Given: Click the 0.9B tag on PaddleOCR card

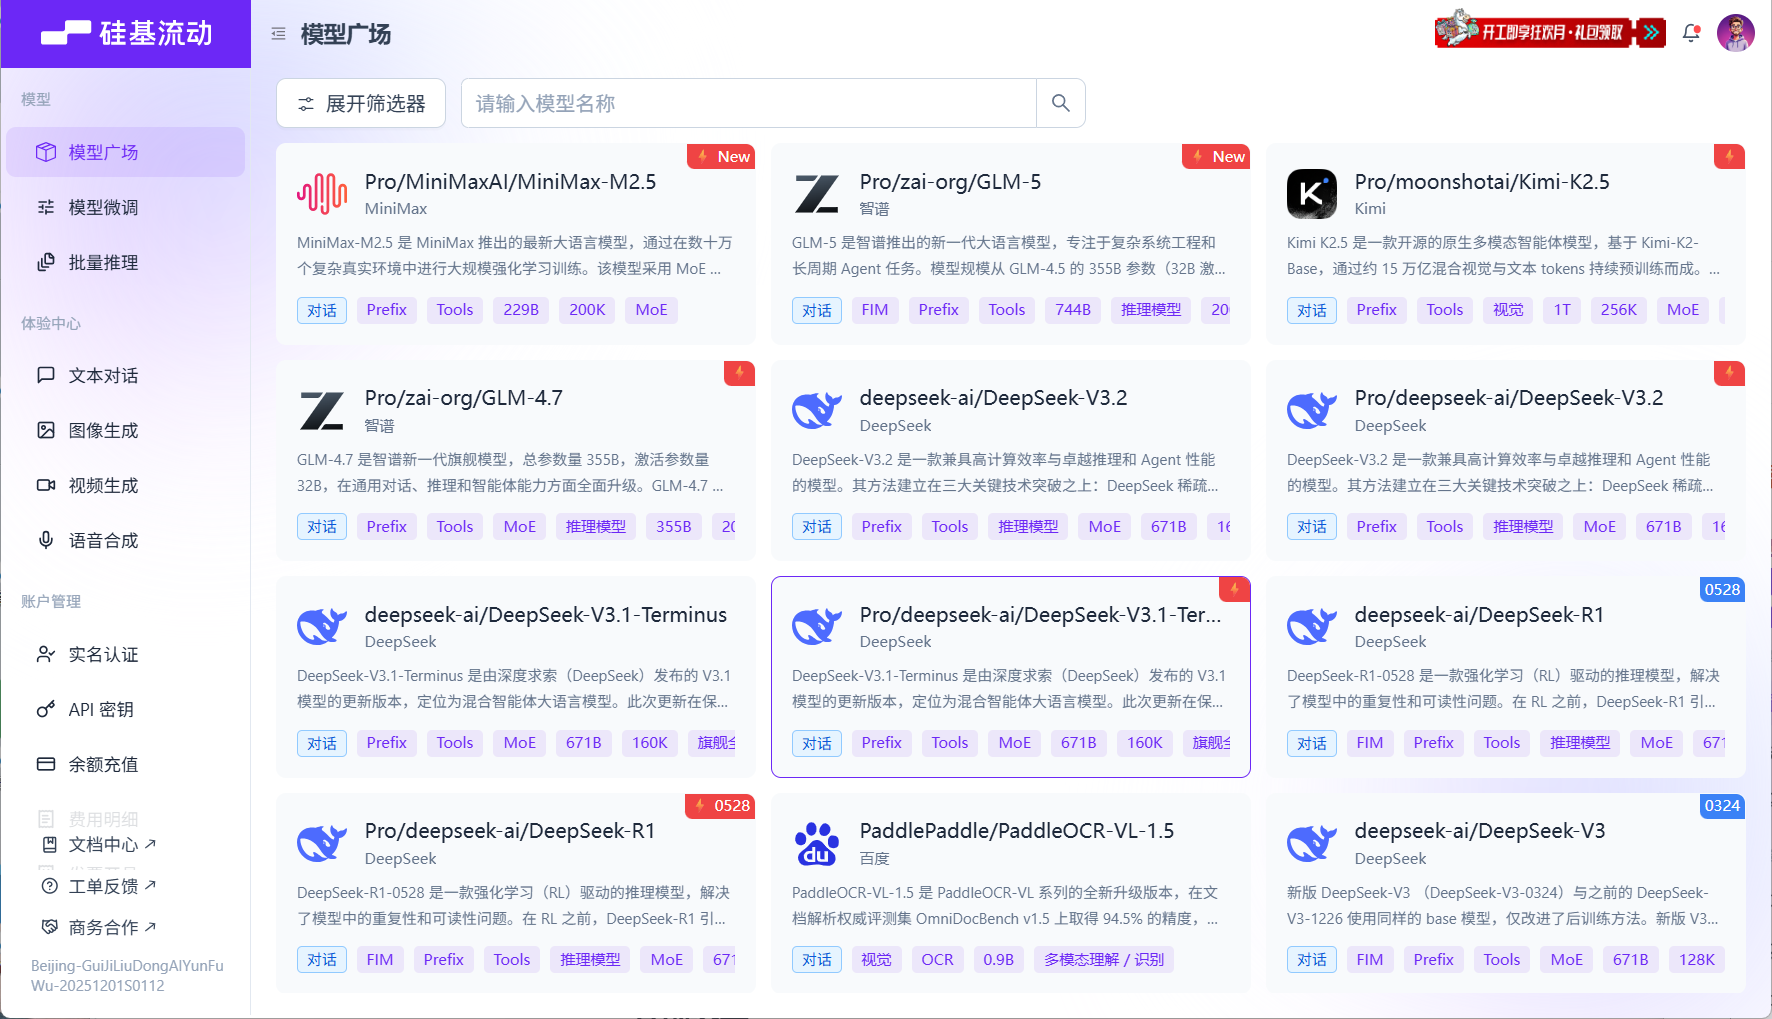Looking at the screenshot, I should point(998,960).
